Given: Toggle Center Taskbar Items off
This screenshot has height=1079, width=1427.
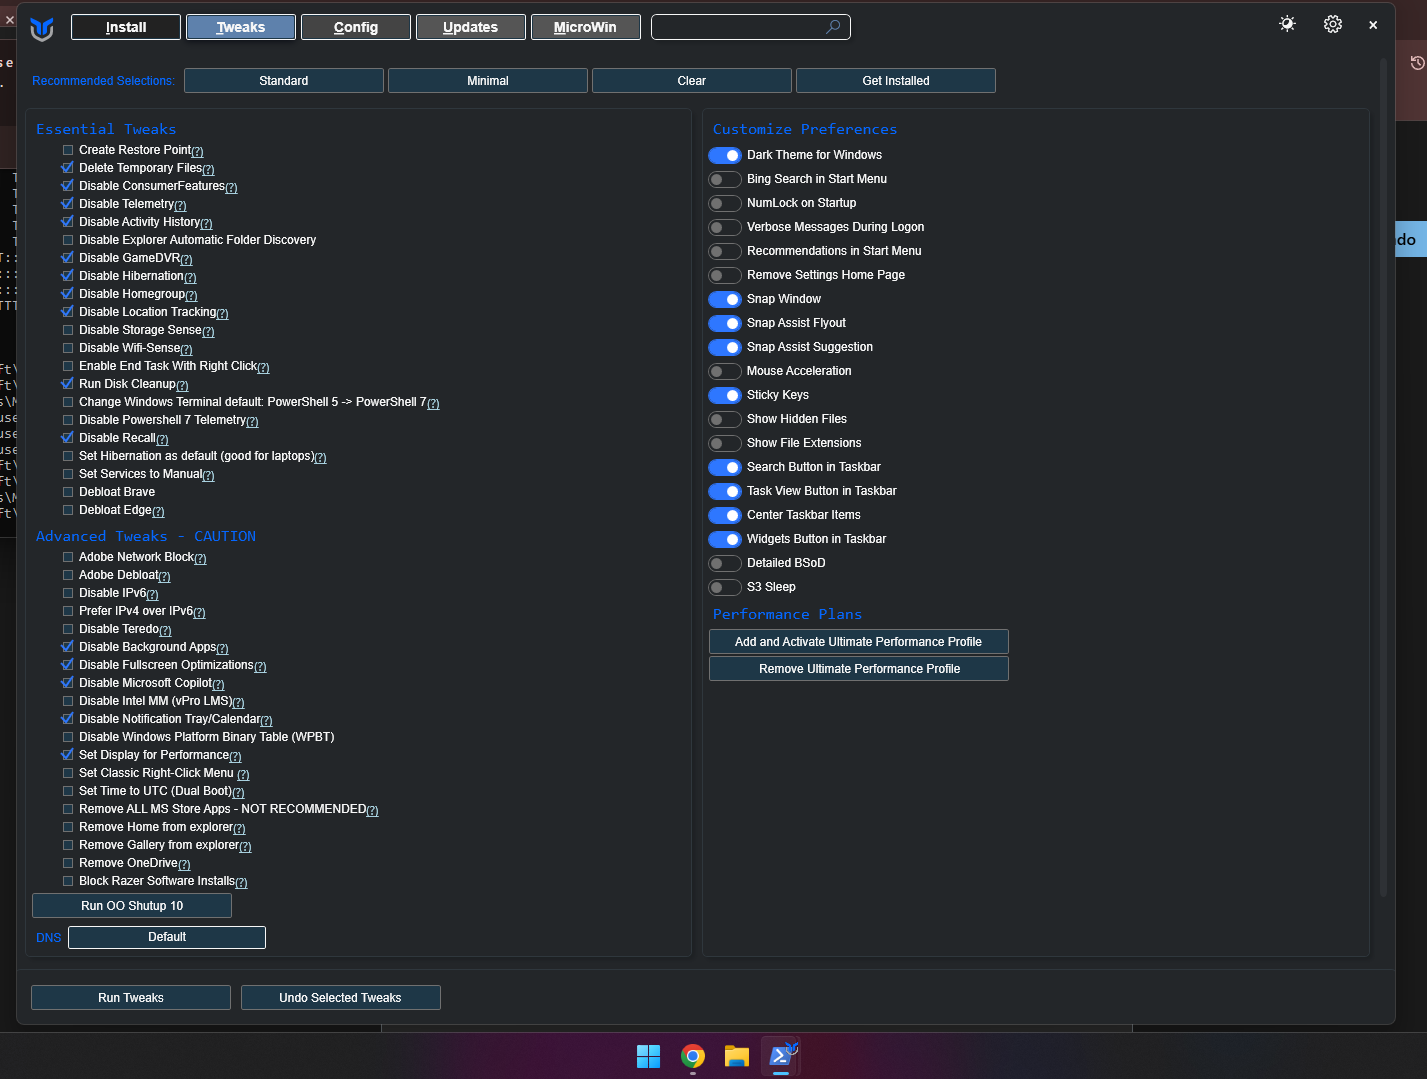Looking at the screenshot, I should tap(725, 515).
